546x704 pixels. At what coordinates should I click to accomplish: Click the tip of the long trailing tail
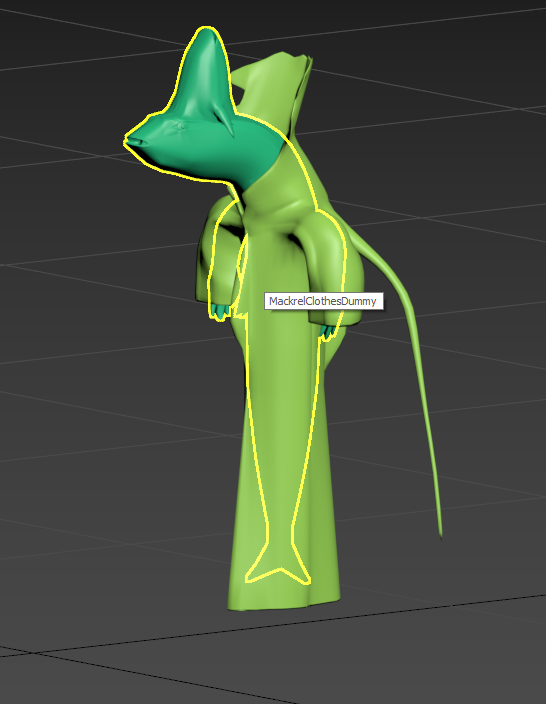[x=440, y=532]
